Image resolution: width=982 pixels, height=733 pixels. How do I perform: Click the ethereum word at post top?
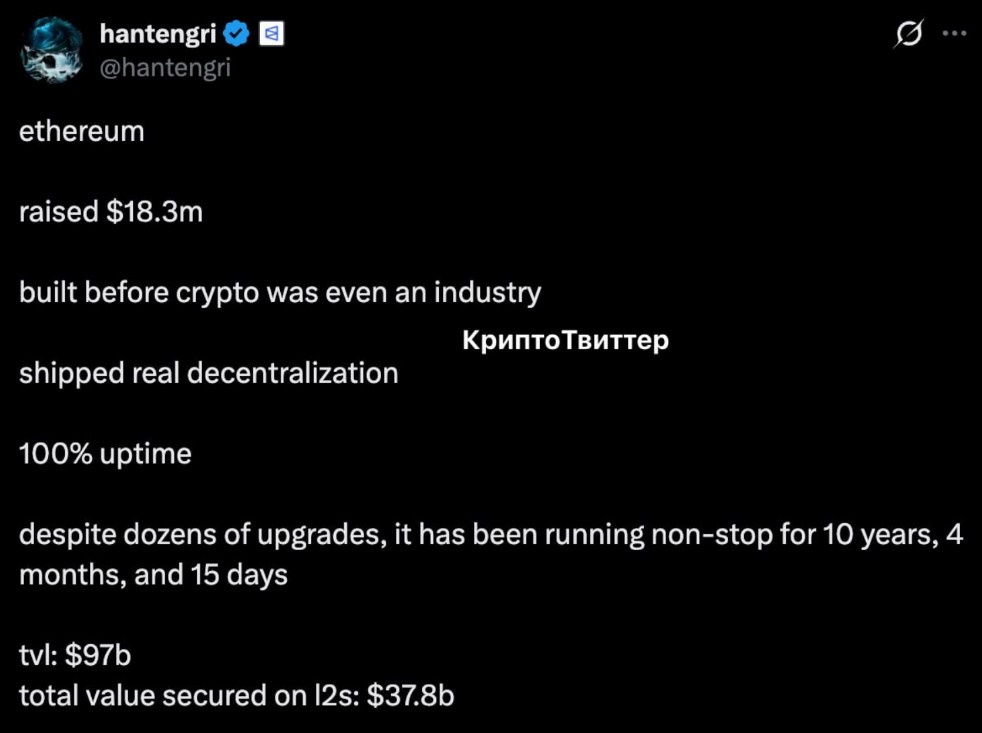pyautogui.click(x=82, y=130)
